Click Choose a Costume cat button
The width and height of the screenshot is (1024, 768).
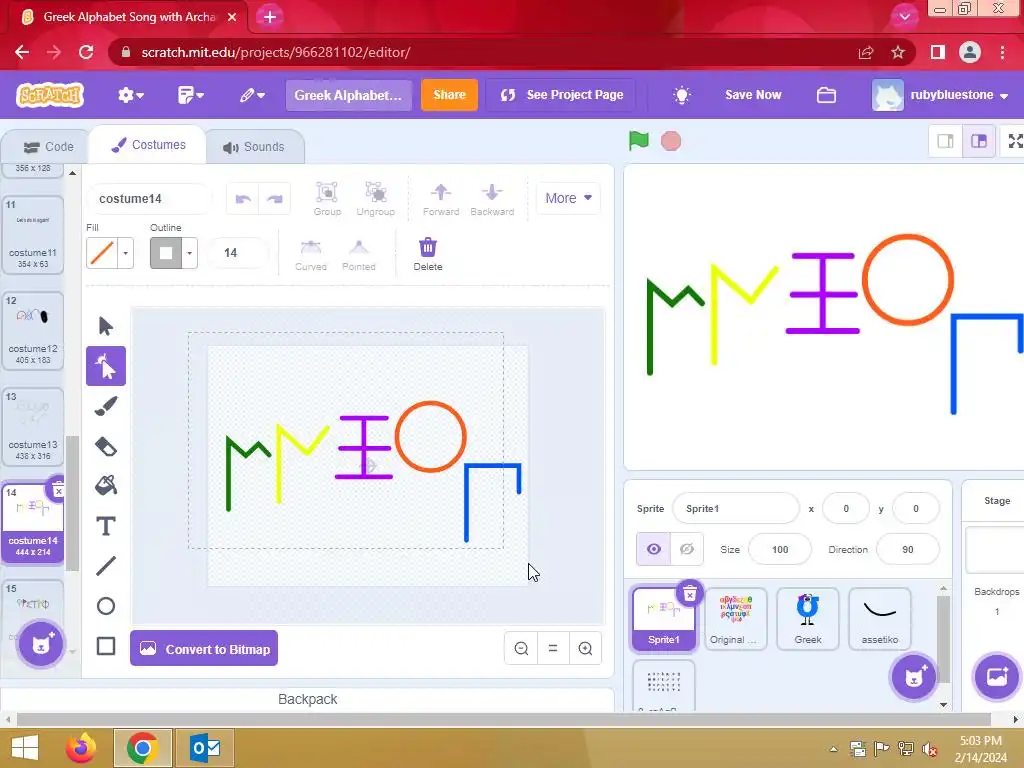point(41,644)
